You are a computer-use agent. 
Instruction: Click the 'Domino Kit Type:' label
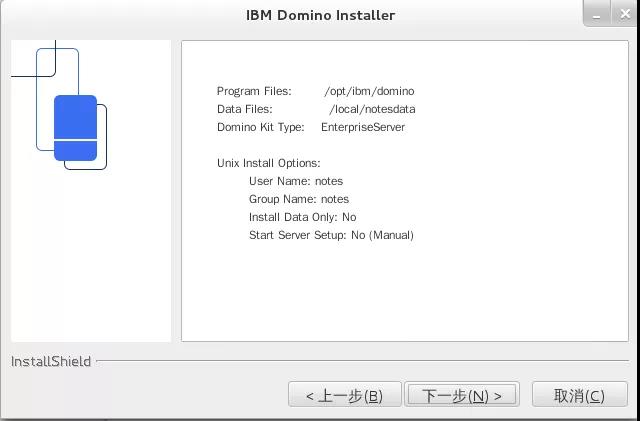tap(261, 127)
